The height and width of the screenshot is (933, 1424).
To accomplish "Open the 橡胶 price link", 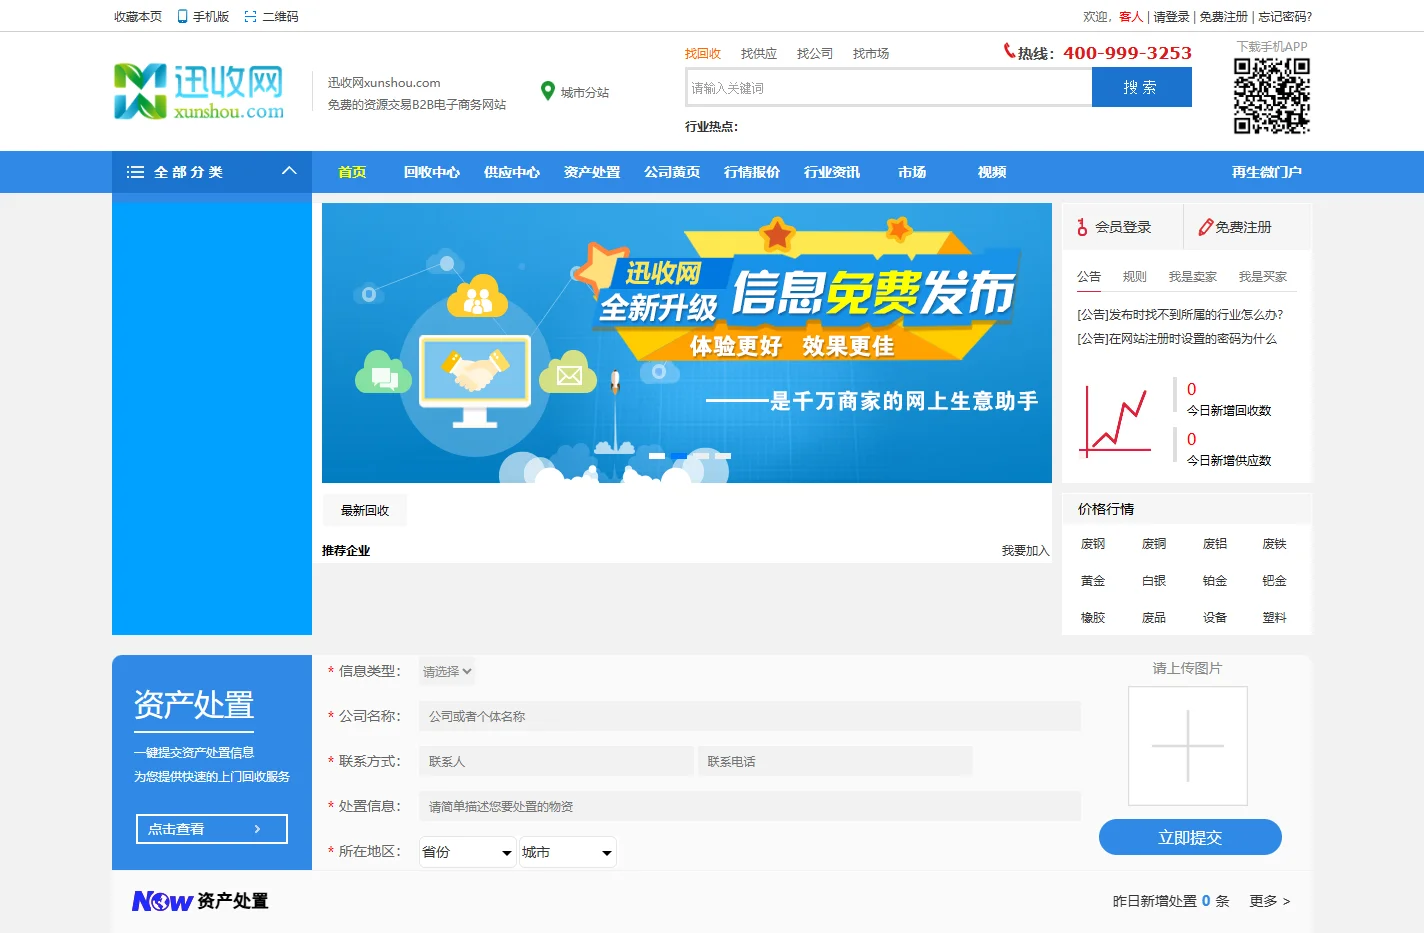I will coord(1093,618).
